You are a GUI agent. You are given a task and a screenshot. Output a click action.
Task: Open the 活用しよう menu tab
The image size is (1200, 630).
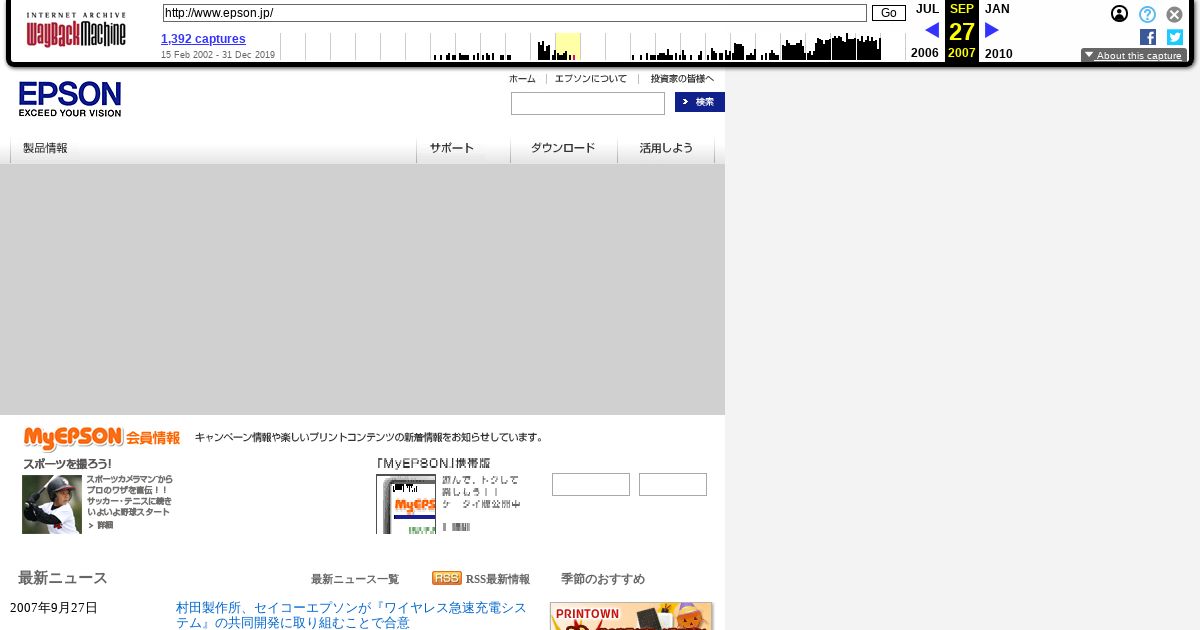(666, 148)
